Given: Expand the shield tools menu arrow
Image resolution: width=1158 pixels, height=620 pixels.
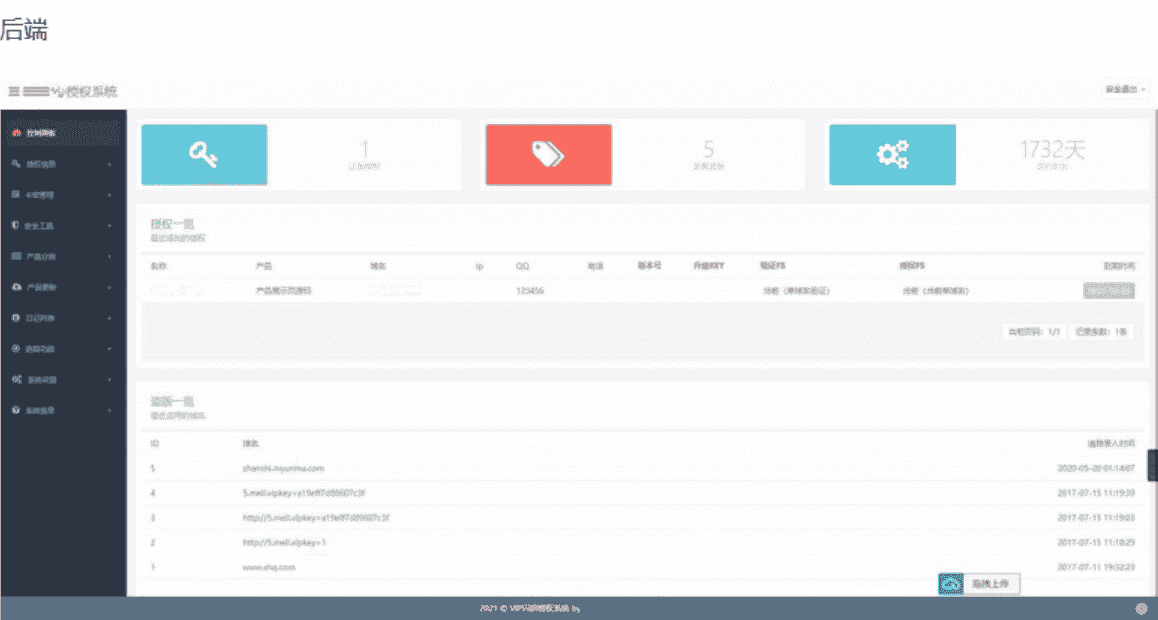Looking at the screenshot, I should point(109,226).
